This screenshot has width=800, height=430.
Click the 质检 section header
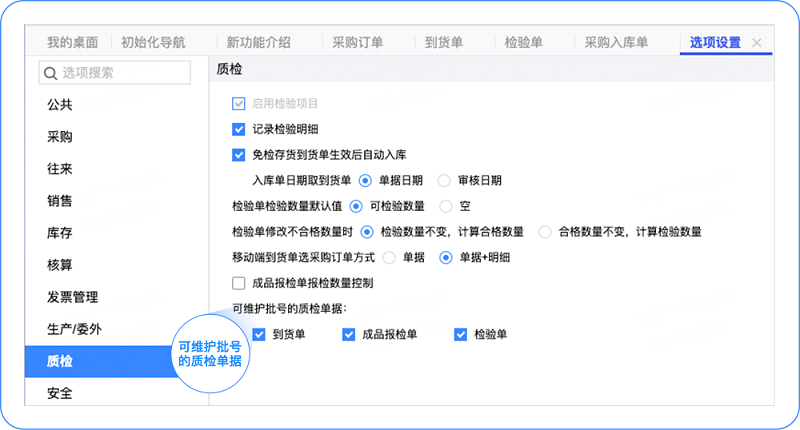229,69
